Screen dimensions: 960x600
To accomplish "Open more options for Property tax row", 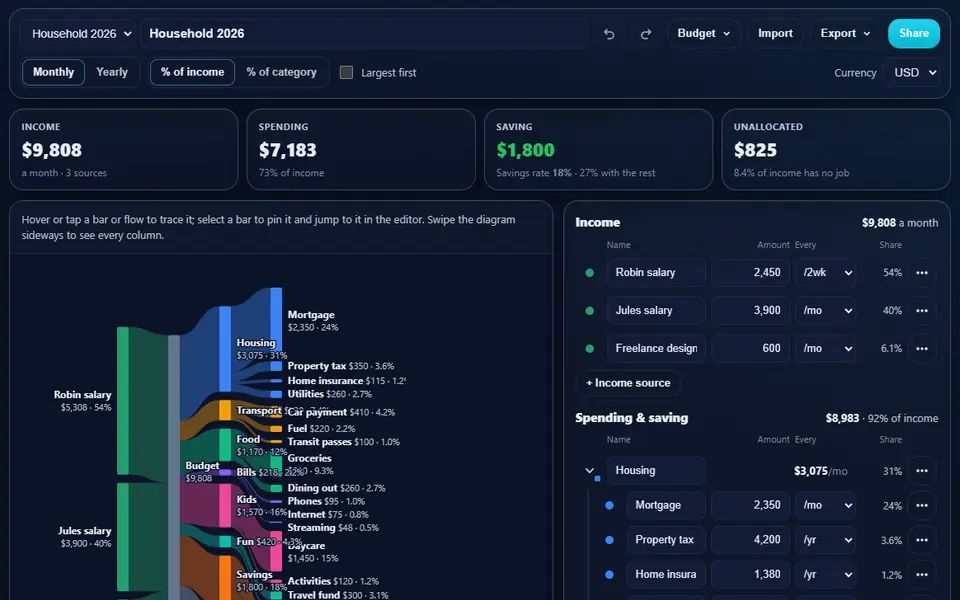I will click(x=922, y=540).
